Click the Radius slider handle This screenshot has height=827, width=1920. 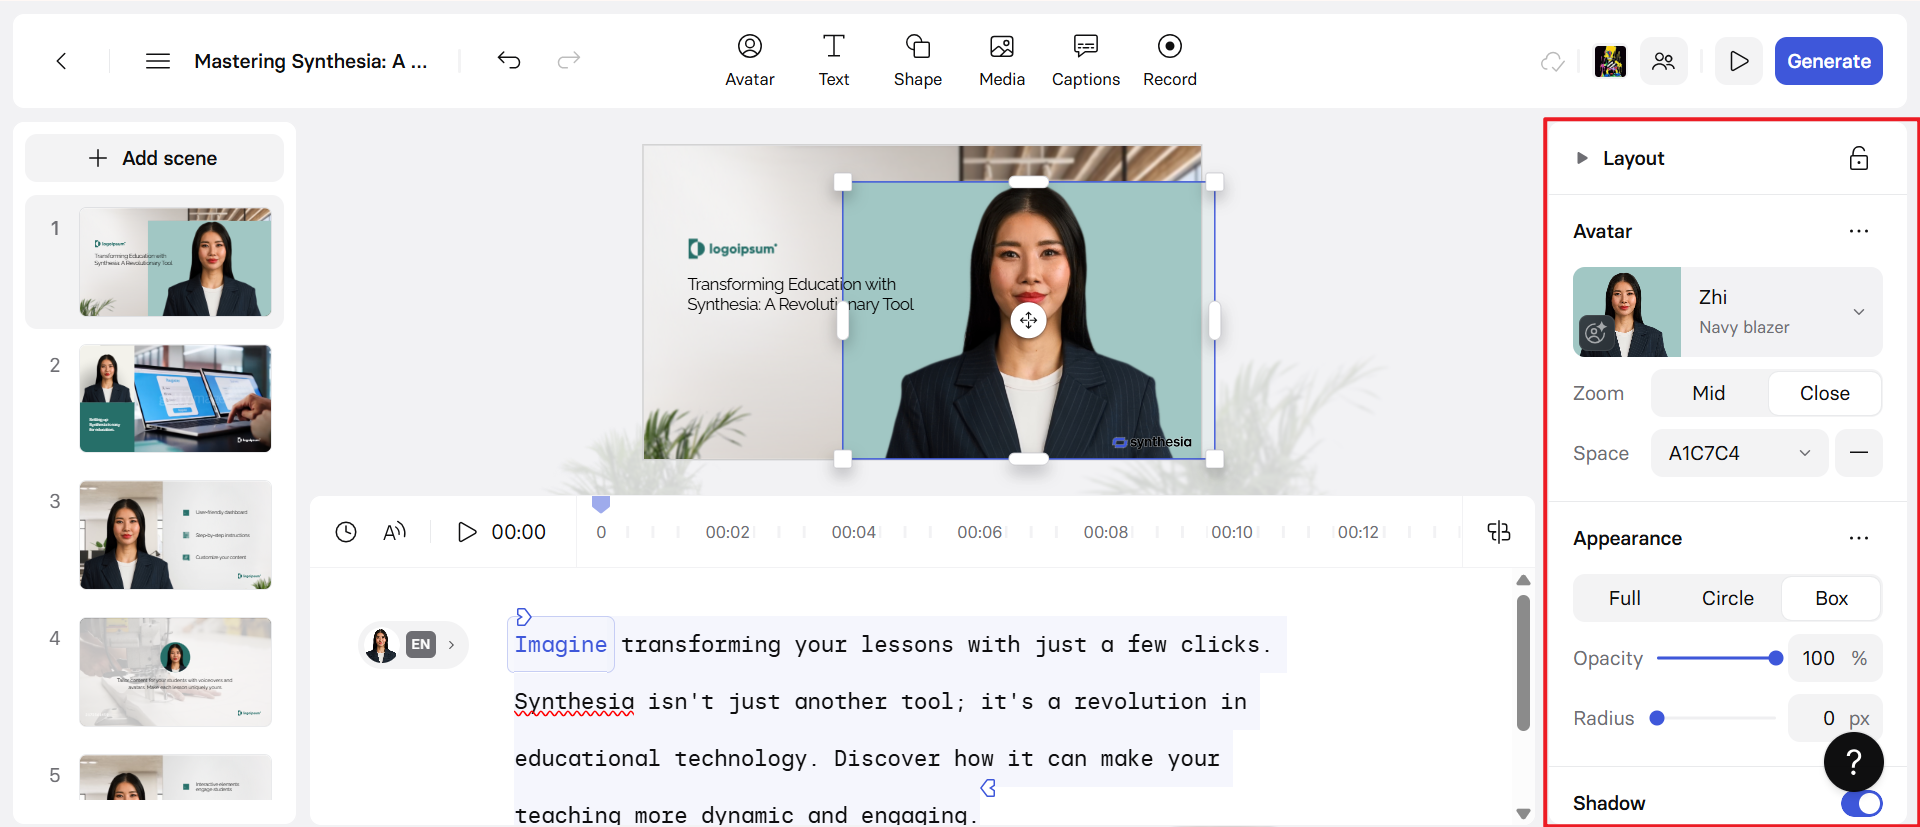tap(1657, 718)
